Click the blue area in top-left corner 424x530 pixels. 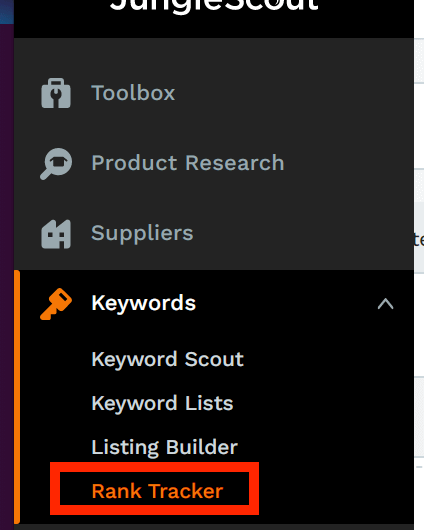(7, 12)
